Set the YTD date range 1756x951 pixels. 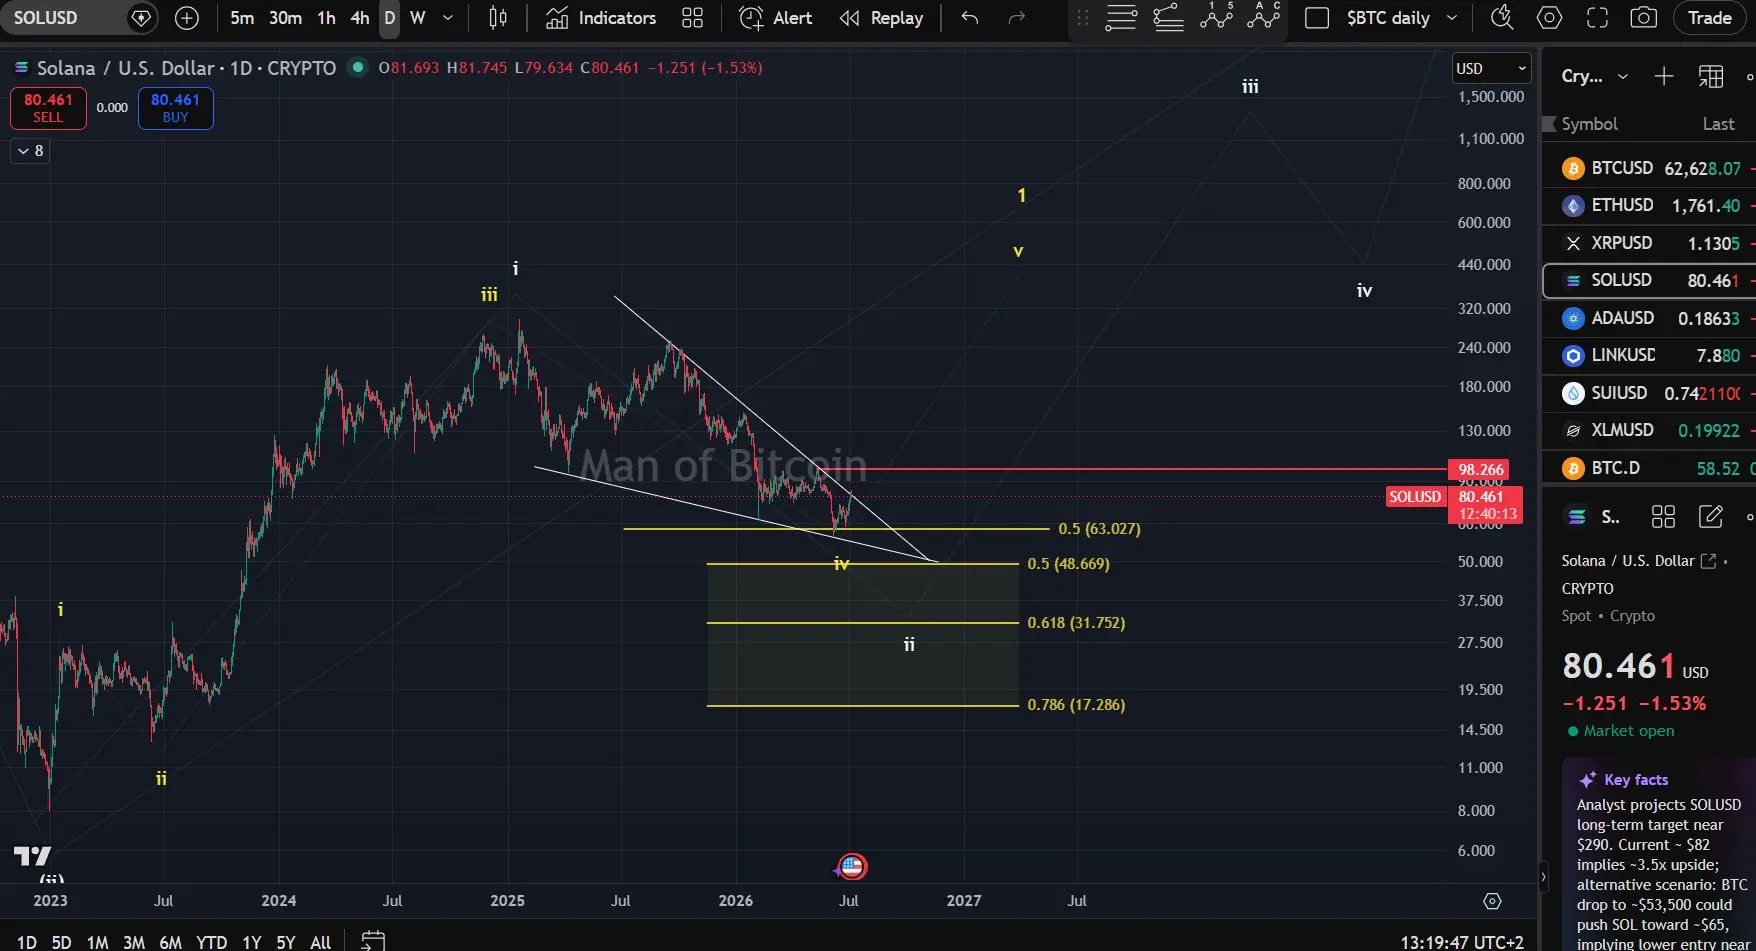[211, 942]
